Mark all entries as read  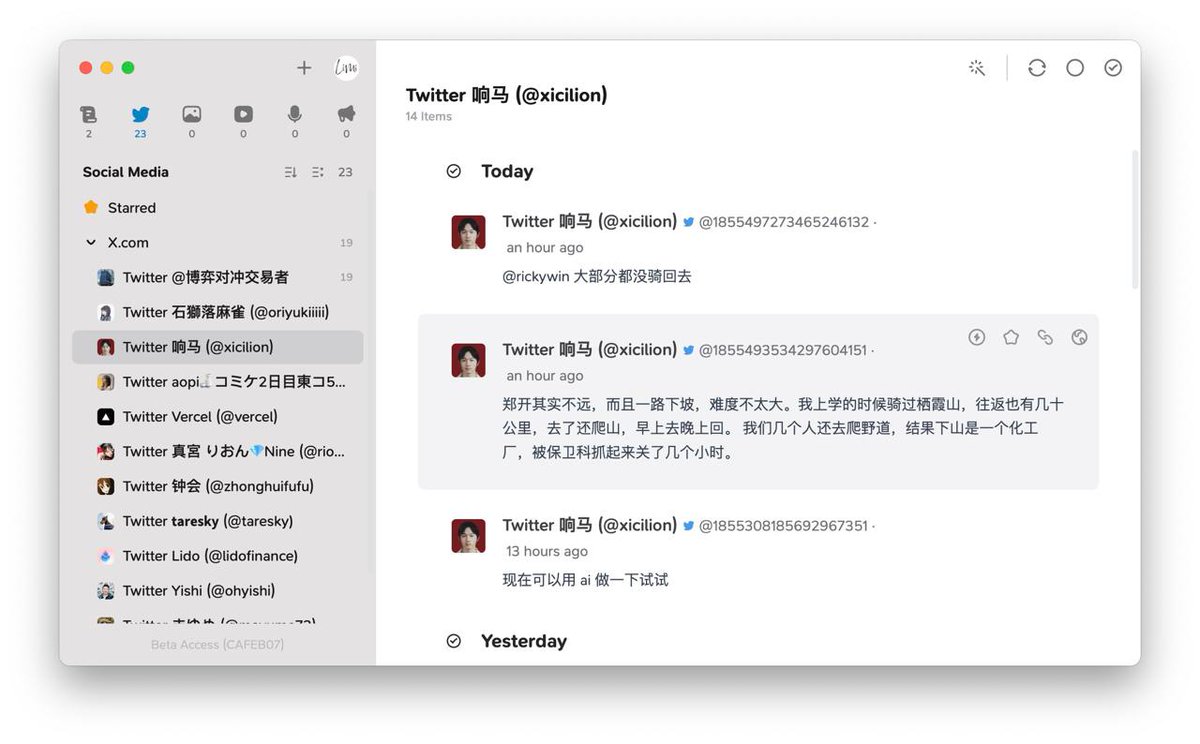coord(1113,68)
